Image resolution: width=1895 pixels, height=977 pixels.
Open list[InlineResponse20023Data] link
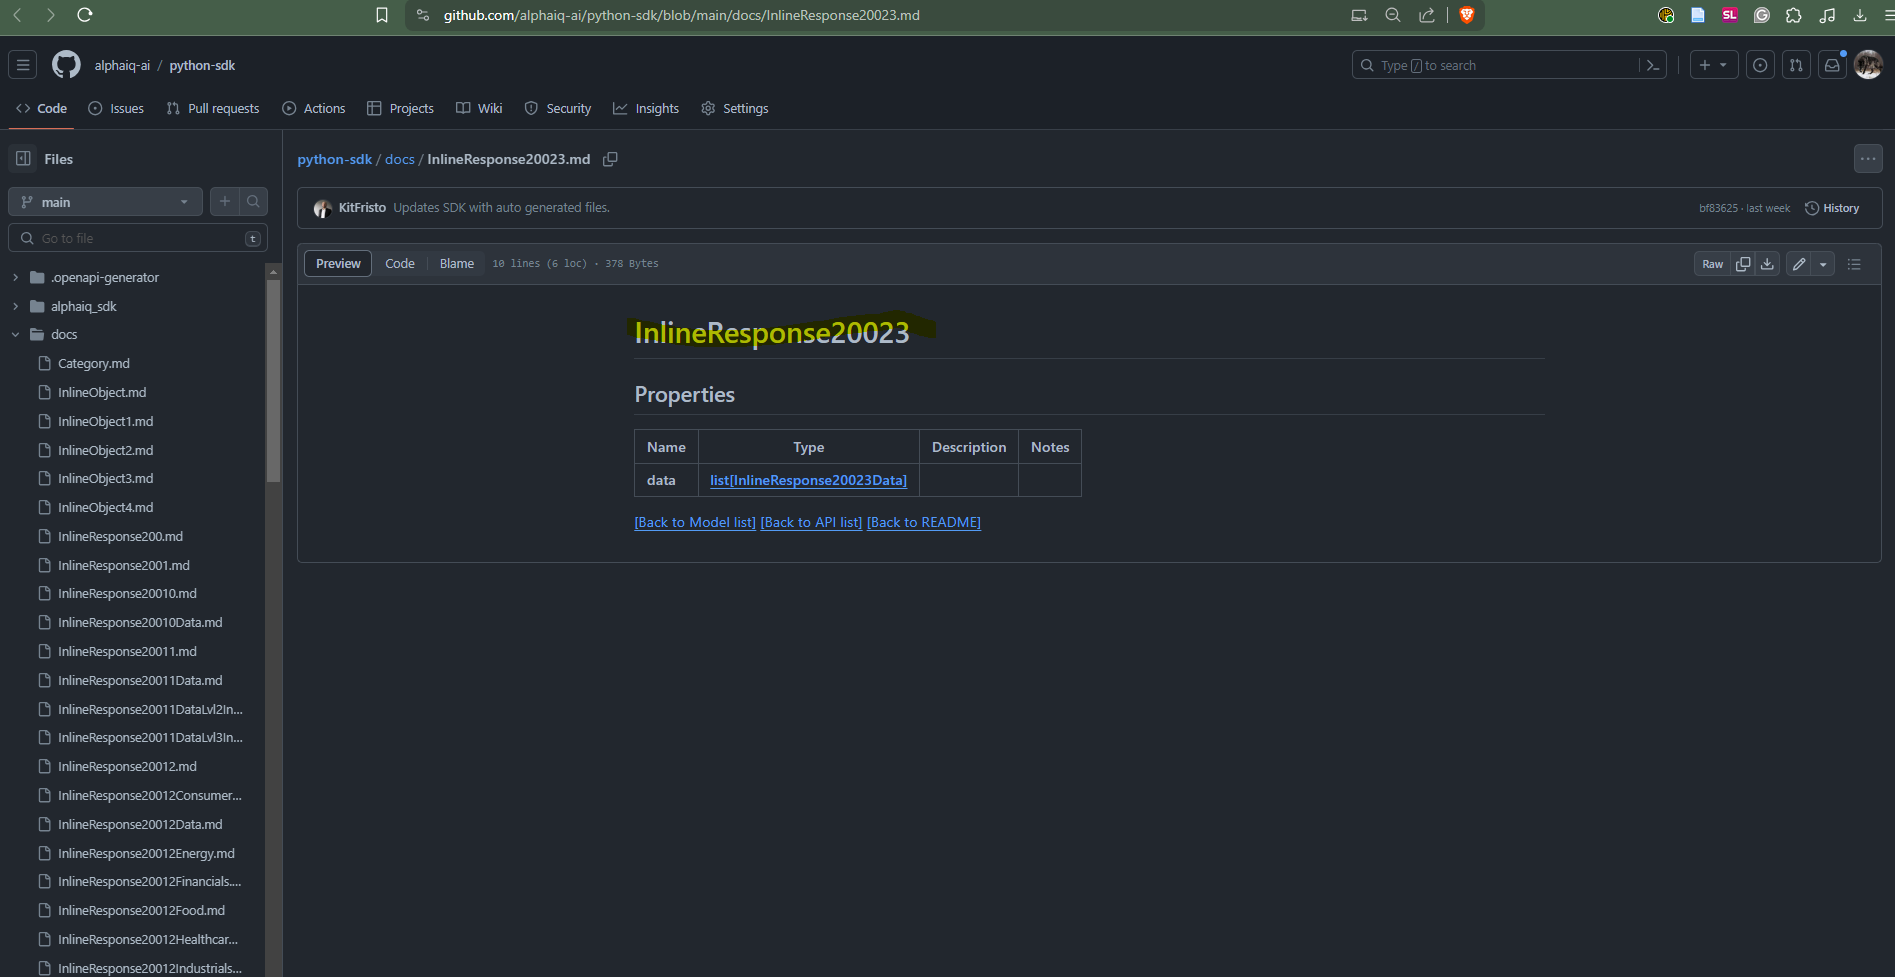tap(808, 481)
